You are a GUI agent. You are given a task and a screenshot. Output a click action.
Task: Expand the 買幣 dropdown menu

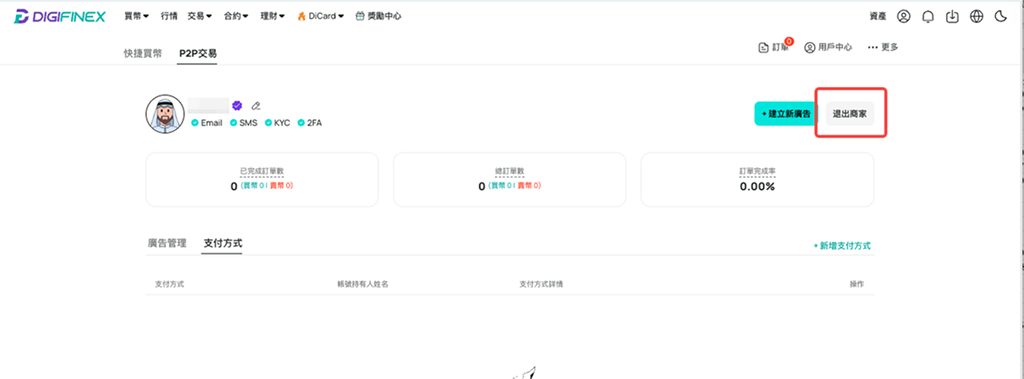[x=136, y=16]
